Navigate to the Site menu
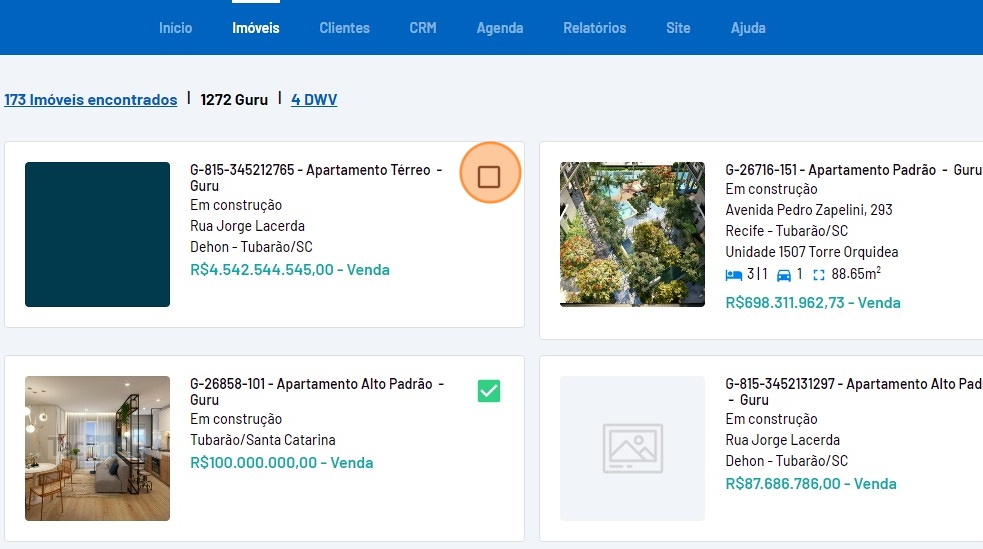 (x=678, y=28)
